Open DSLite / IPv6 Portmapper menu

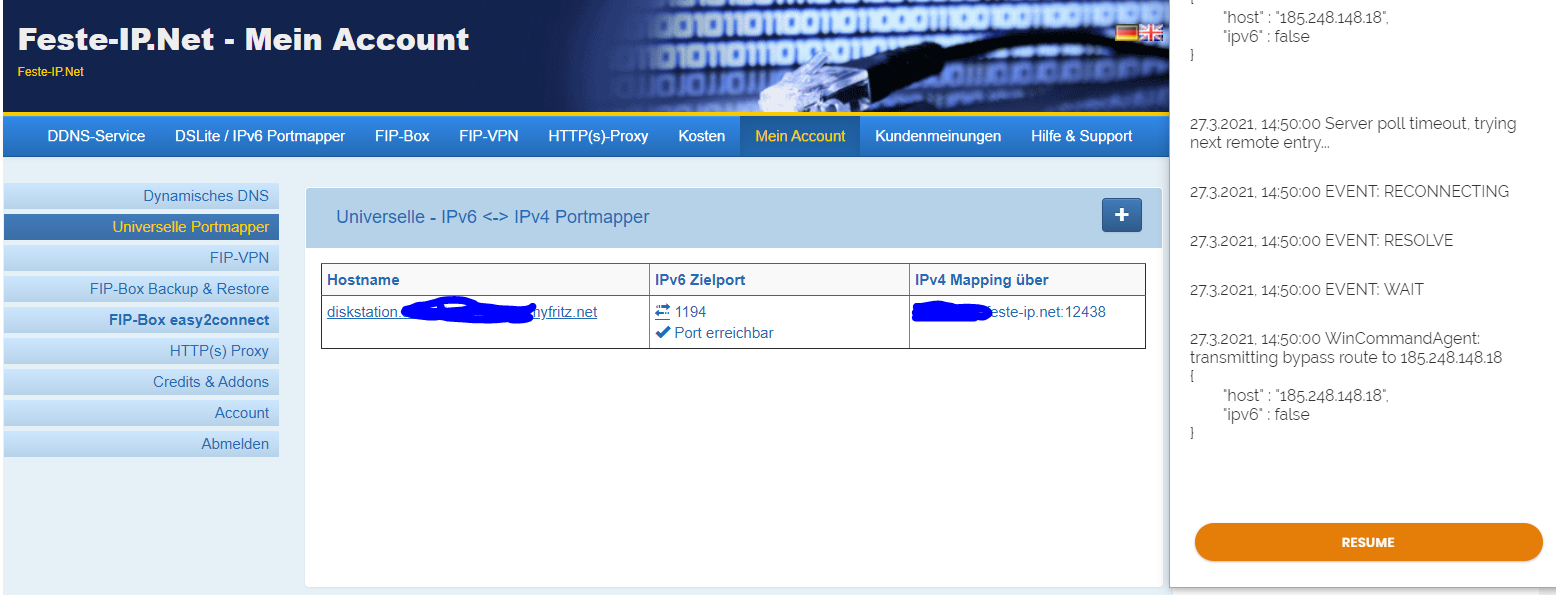pos(260,136)
